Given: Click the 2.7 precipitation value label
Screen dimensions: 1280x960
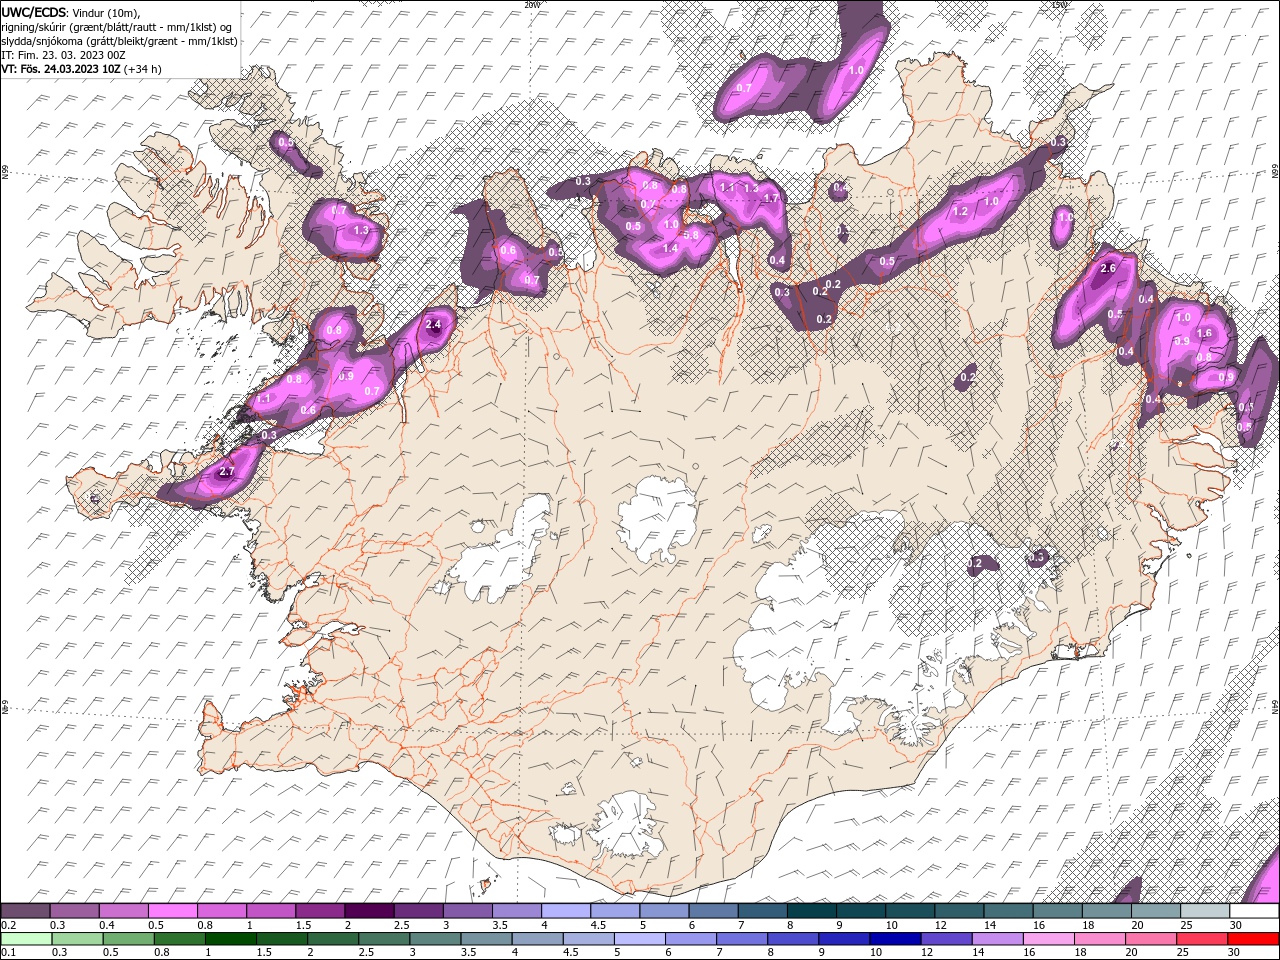Looking at the screenshot, I should pyautogui.click(x=226, y=472).
